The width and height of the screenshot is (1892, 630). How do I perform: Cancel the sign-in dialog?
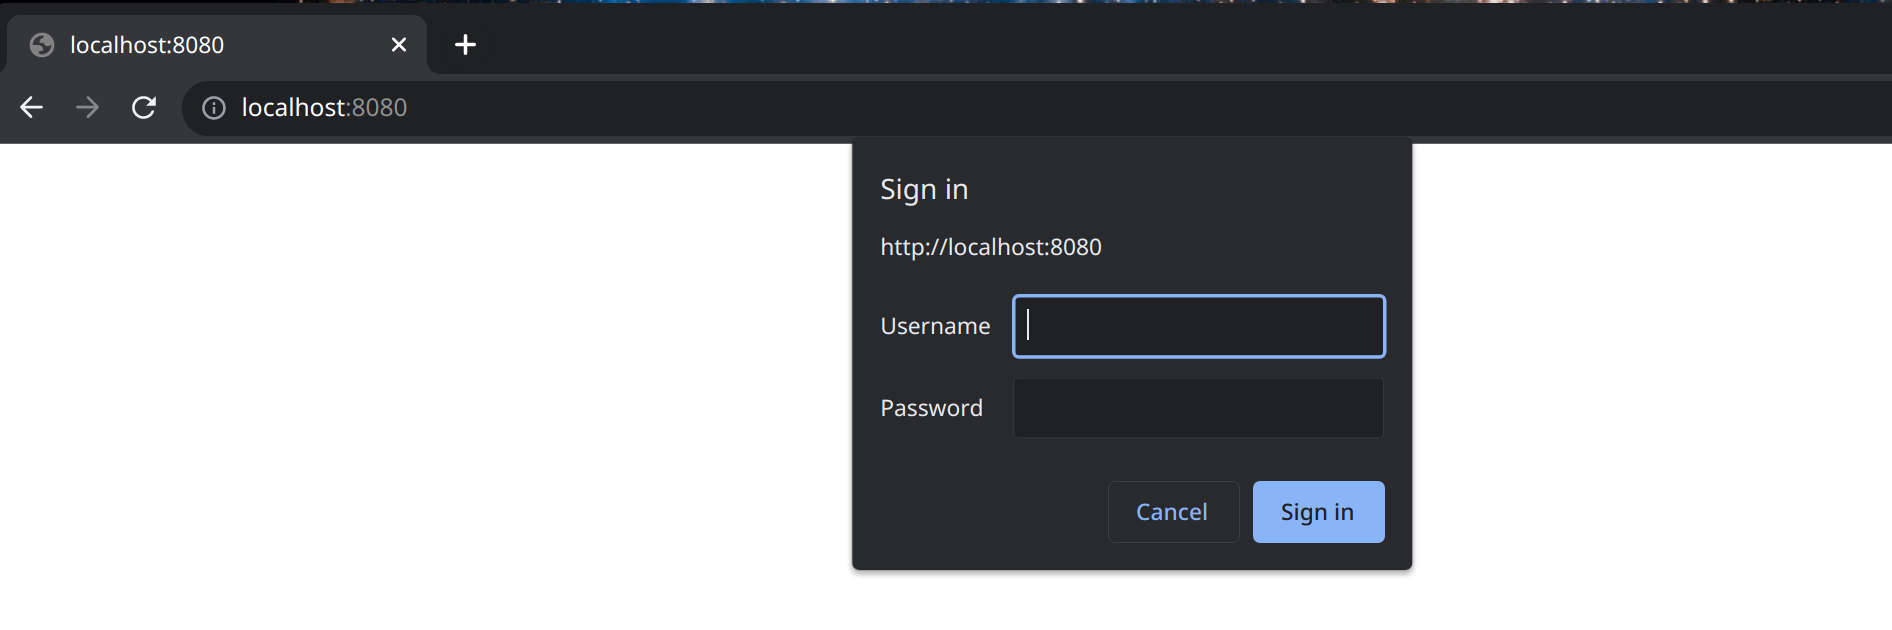pos(1172,512)
